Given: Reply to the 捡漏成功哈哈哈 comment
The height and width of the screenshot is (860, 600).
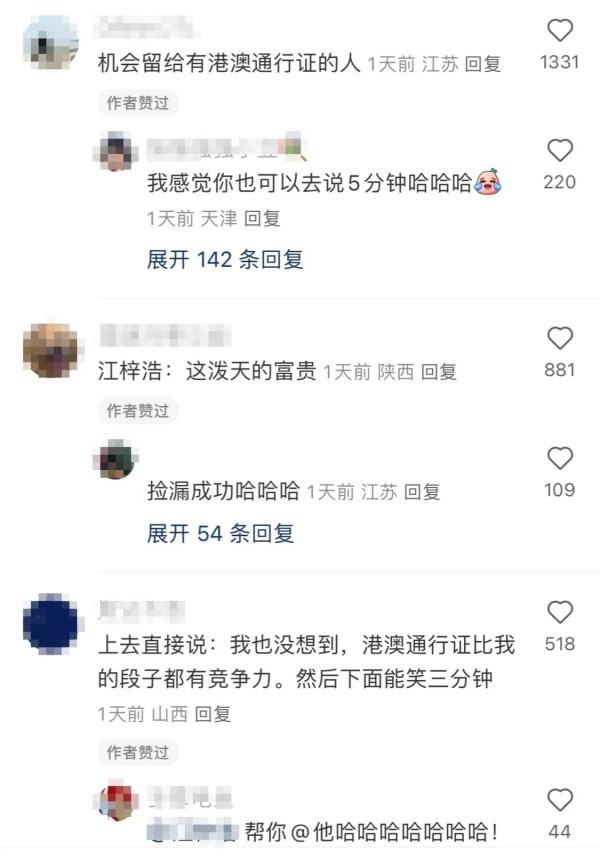Looking at the screenshot, I should (x=422, y=492).
